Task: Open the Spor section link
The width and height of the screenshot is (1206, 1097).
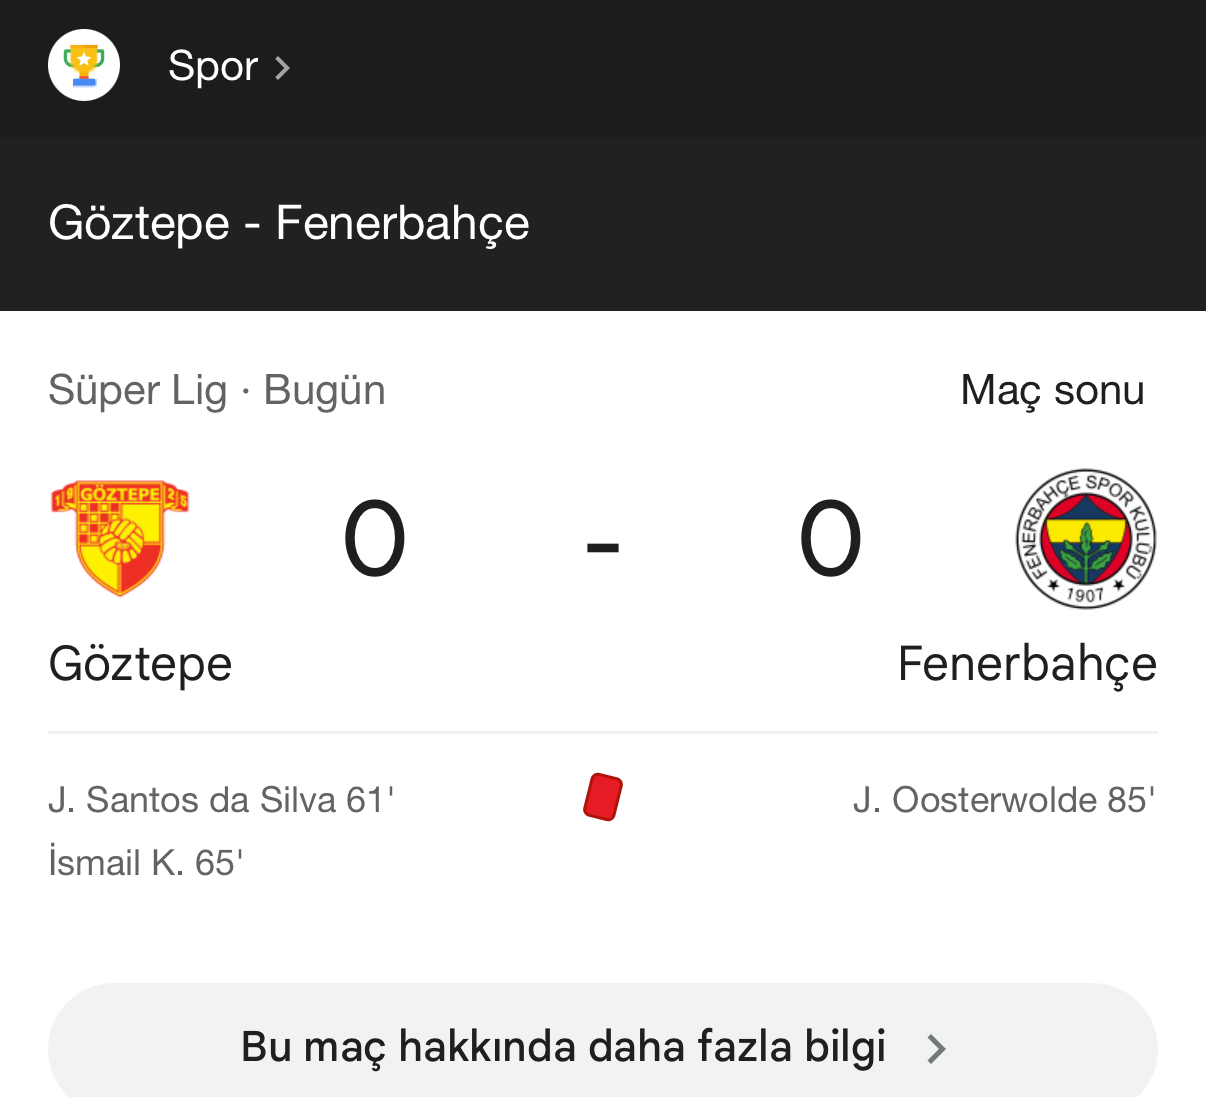Action: click(213, 66)
